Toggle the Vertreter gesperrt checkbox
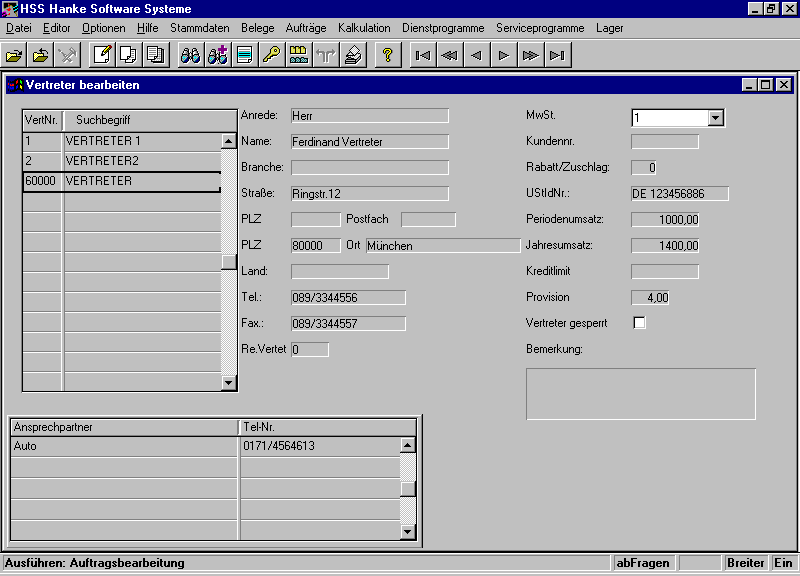800x576 pixels. pos(640,322)
